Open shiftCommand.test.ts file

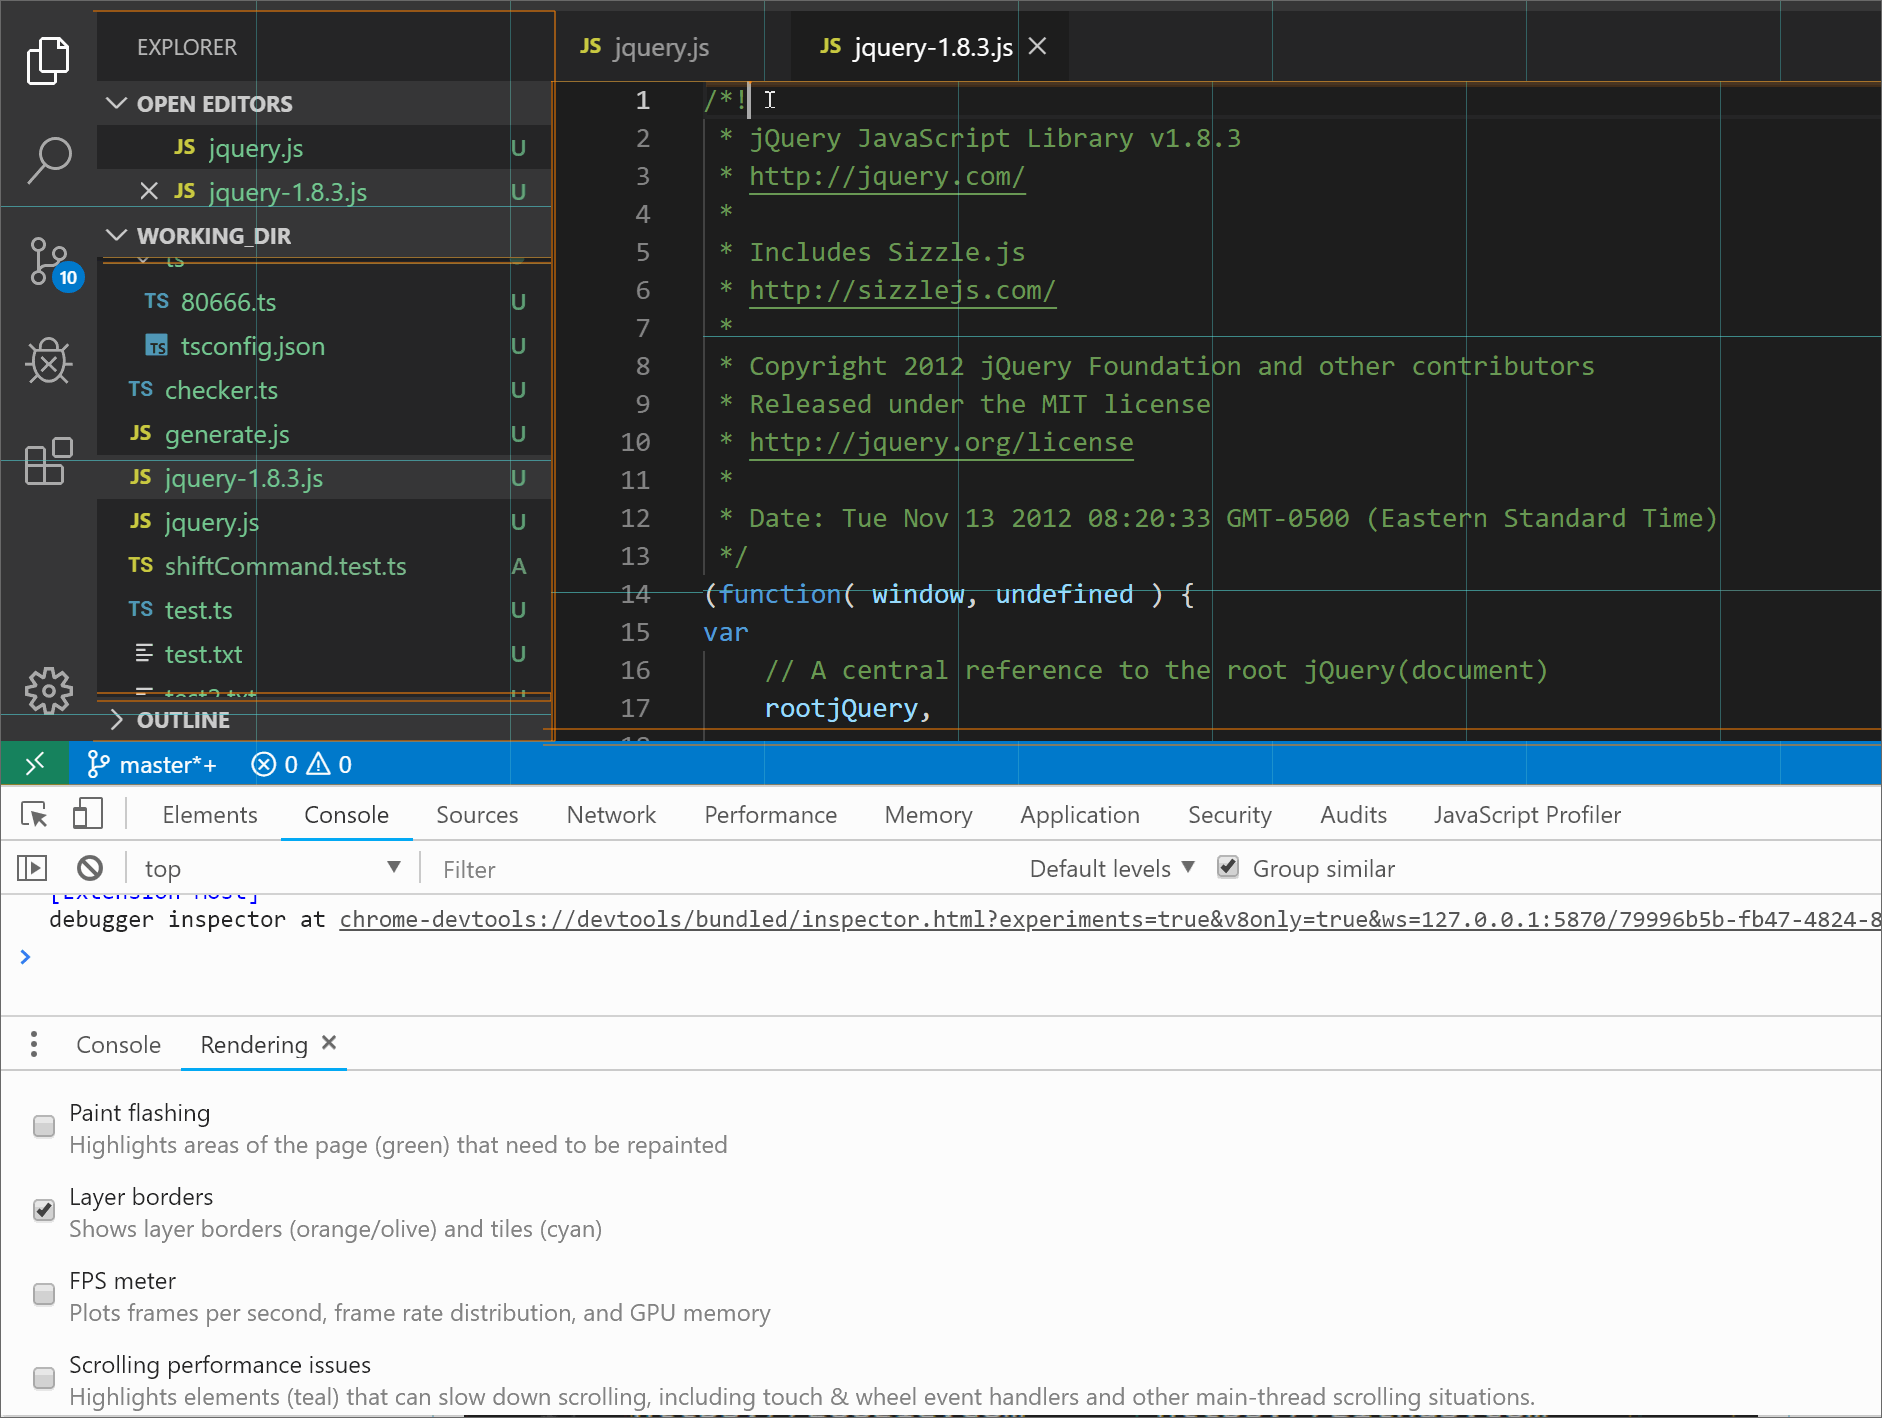click(x=324, y=565)
